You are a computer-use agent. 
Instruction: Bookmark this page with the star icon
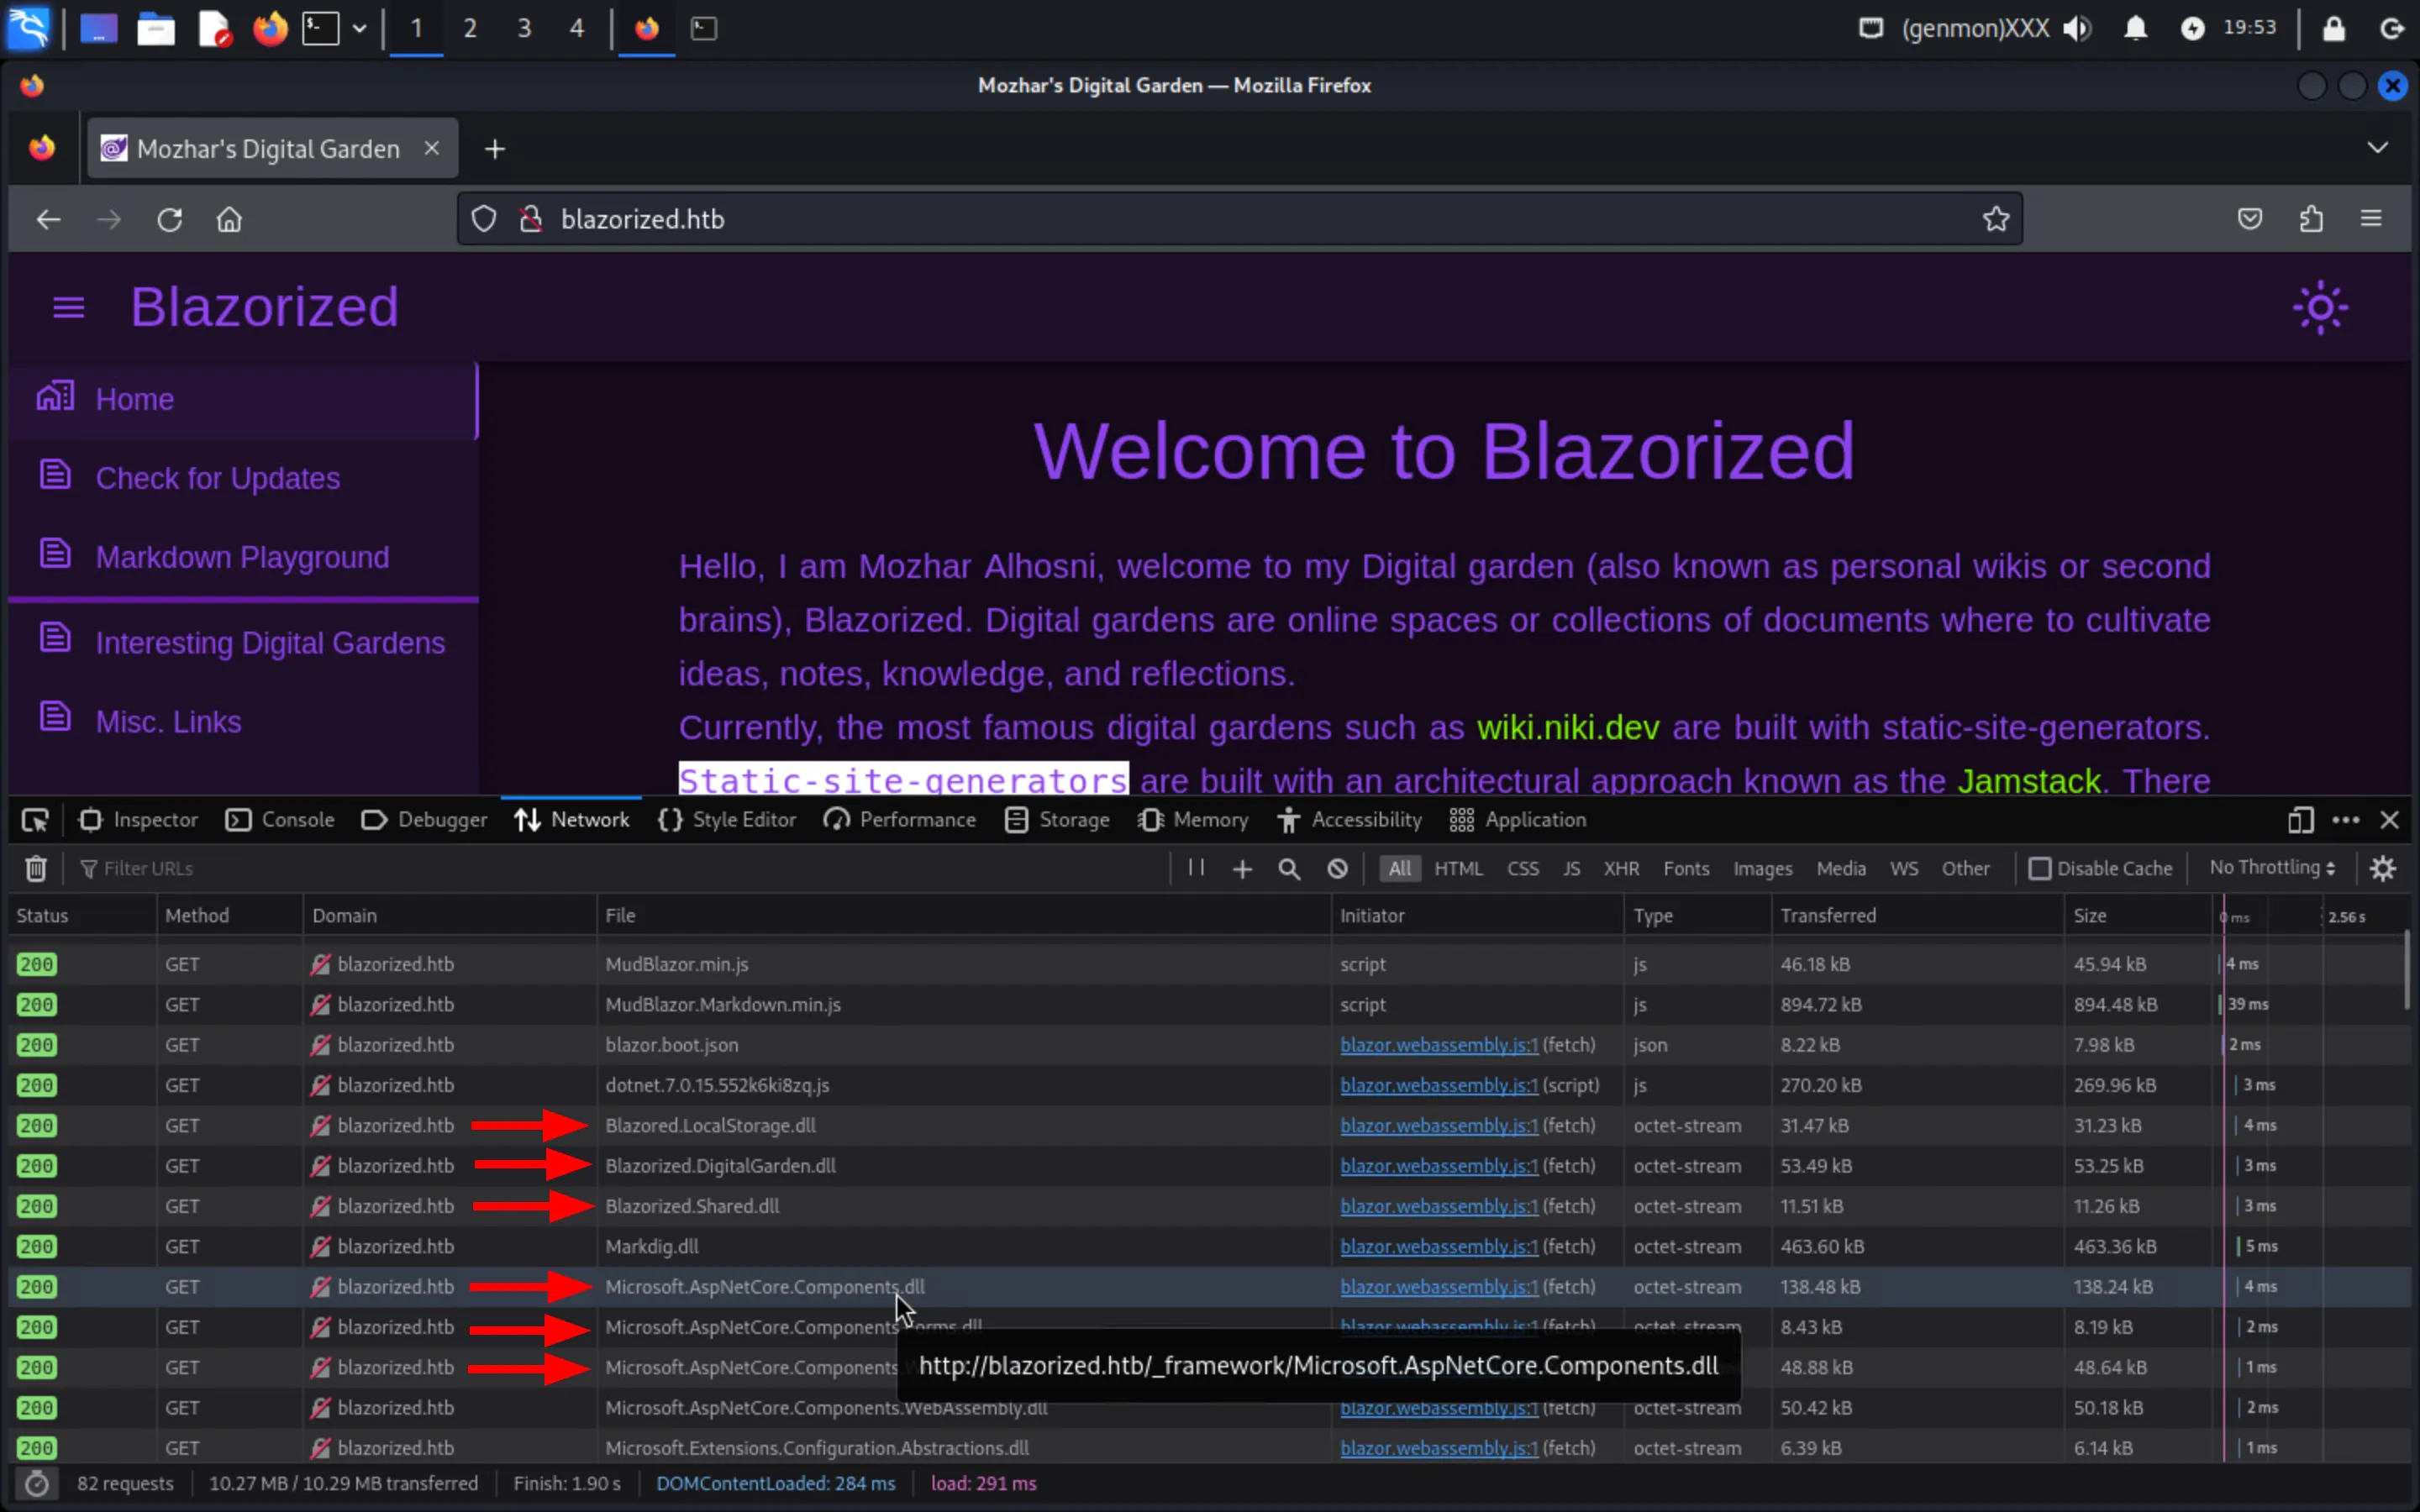coord(1996,219)
